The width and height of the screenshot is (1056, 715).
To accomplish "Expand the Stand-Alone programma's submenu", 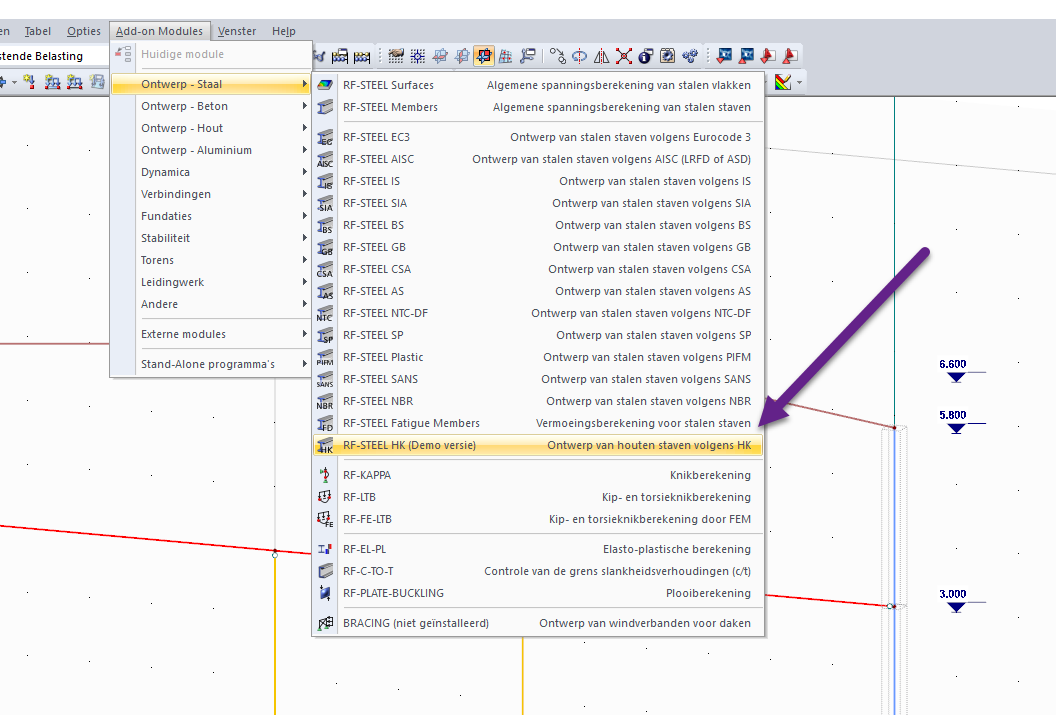I will pyautogui.click(x=211, y=364).
